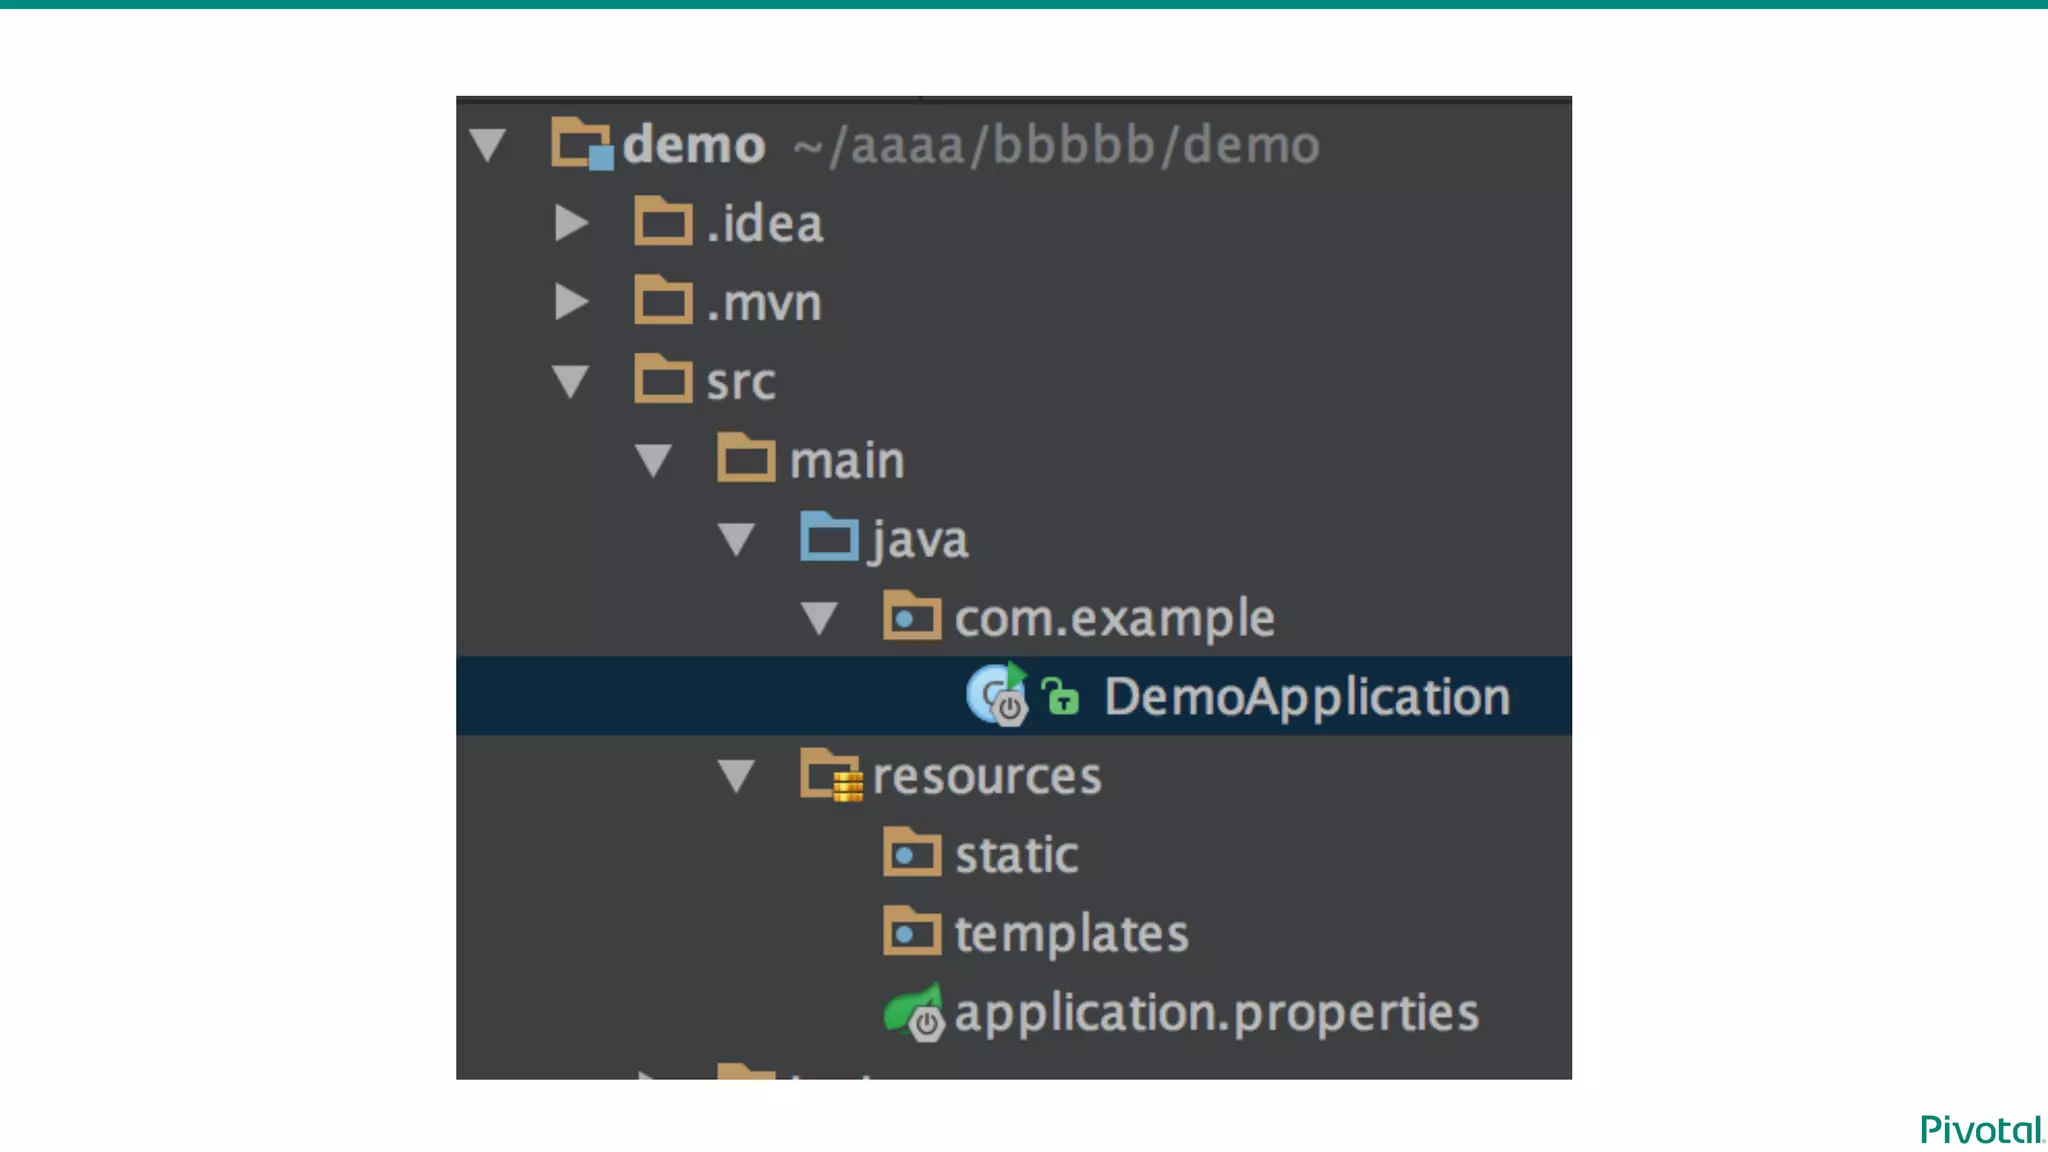Click the demo project module folder icon

[x=581, y=144]
